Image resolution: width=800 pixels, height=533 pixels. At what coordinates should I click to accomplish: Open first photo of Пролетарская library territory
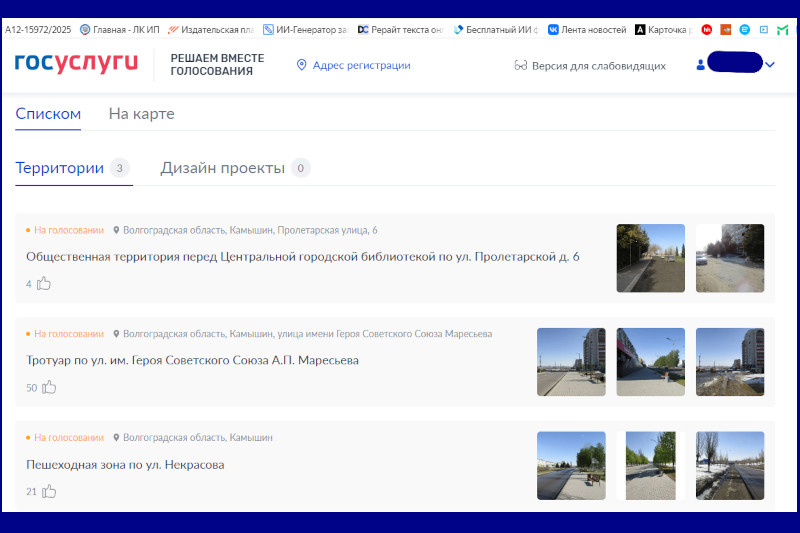[650, 258]
